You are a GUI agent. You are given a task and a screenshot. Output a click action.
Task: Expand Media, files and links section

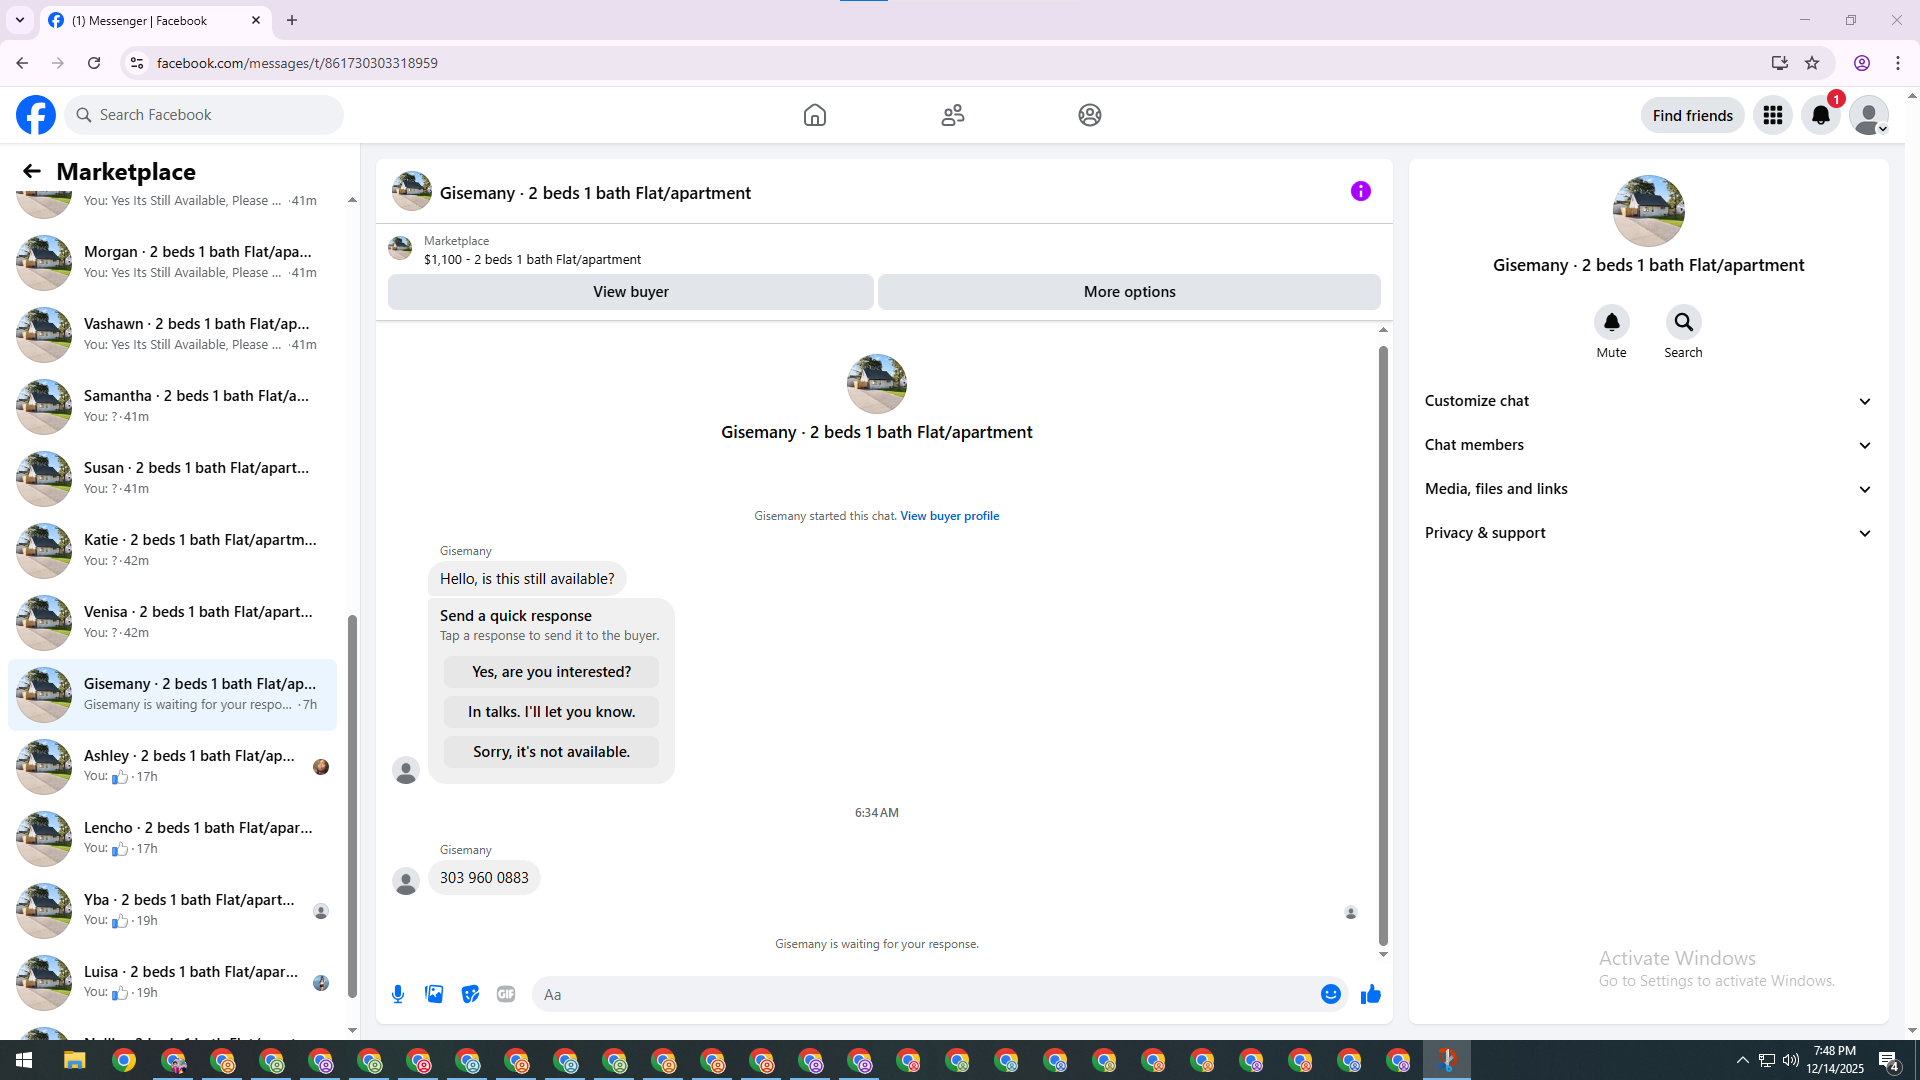point(1648,489)
